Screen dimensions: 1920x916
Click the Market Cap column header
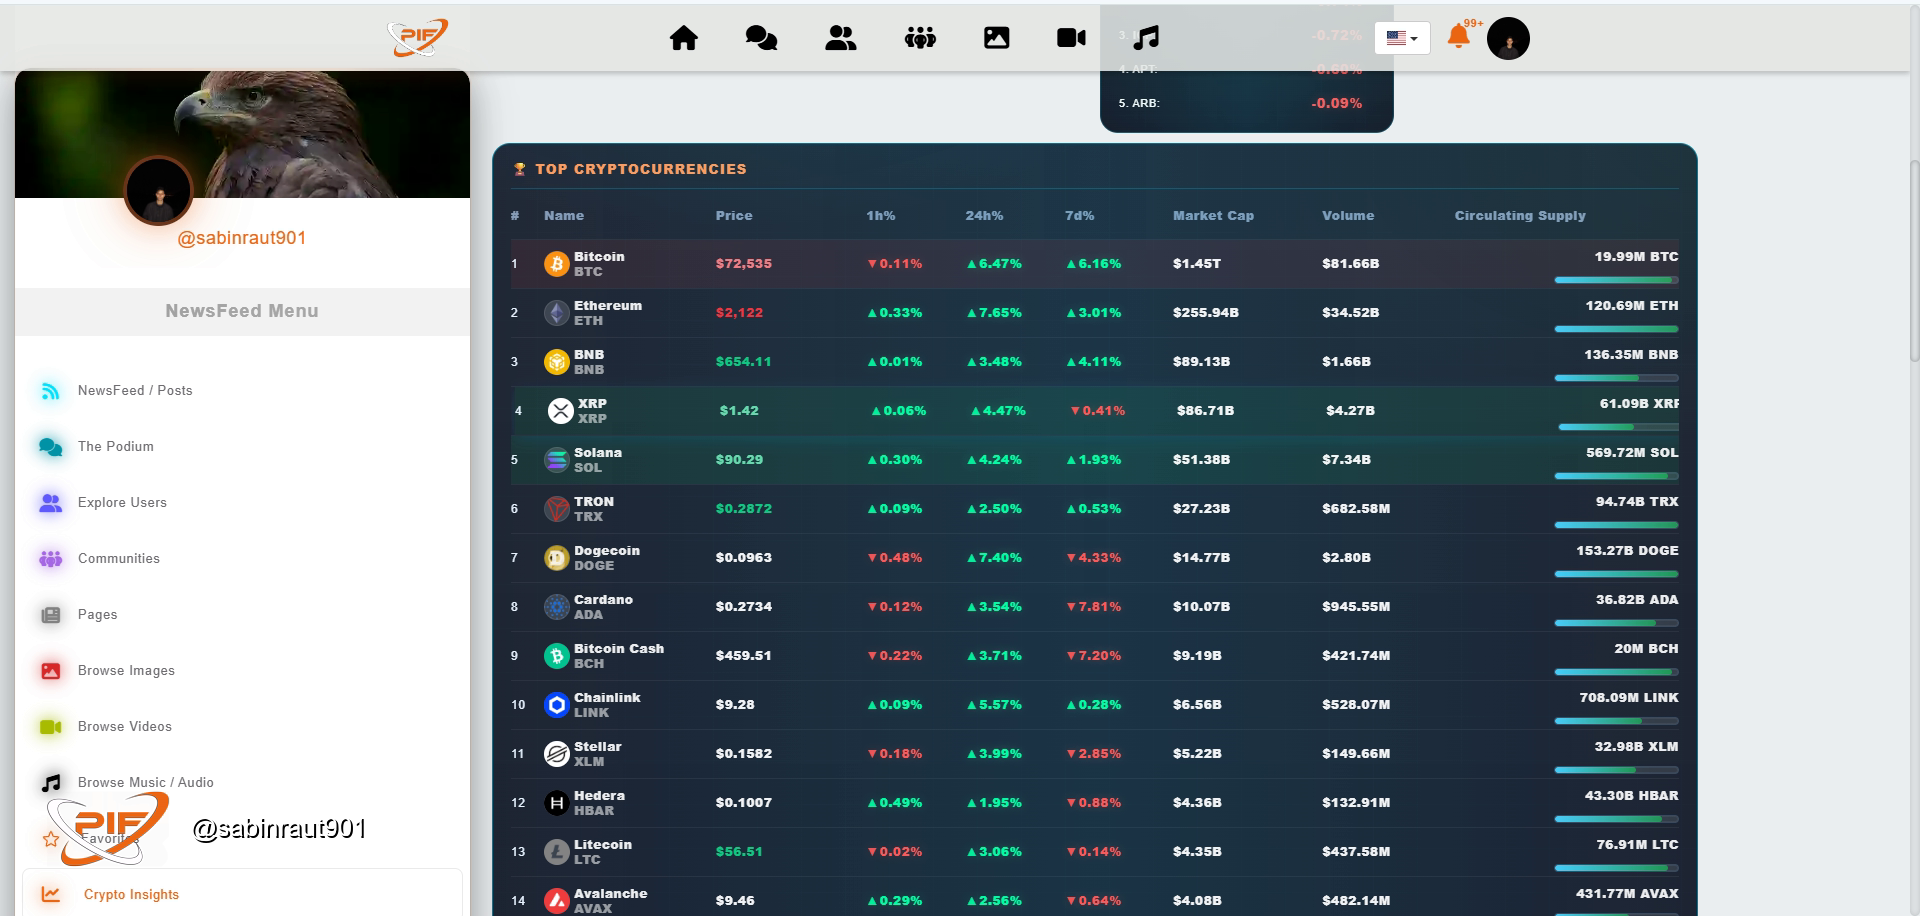(x=1213, y=216)
